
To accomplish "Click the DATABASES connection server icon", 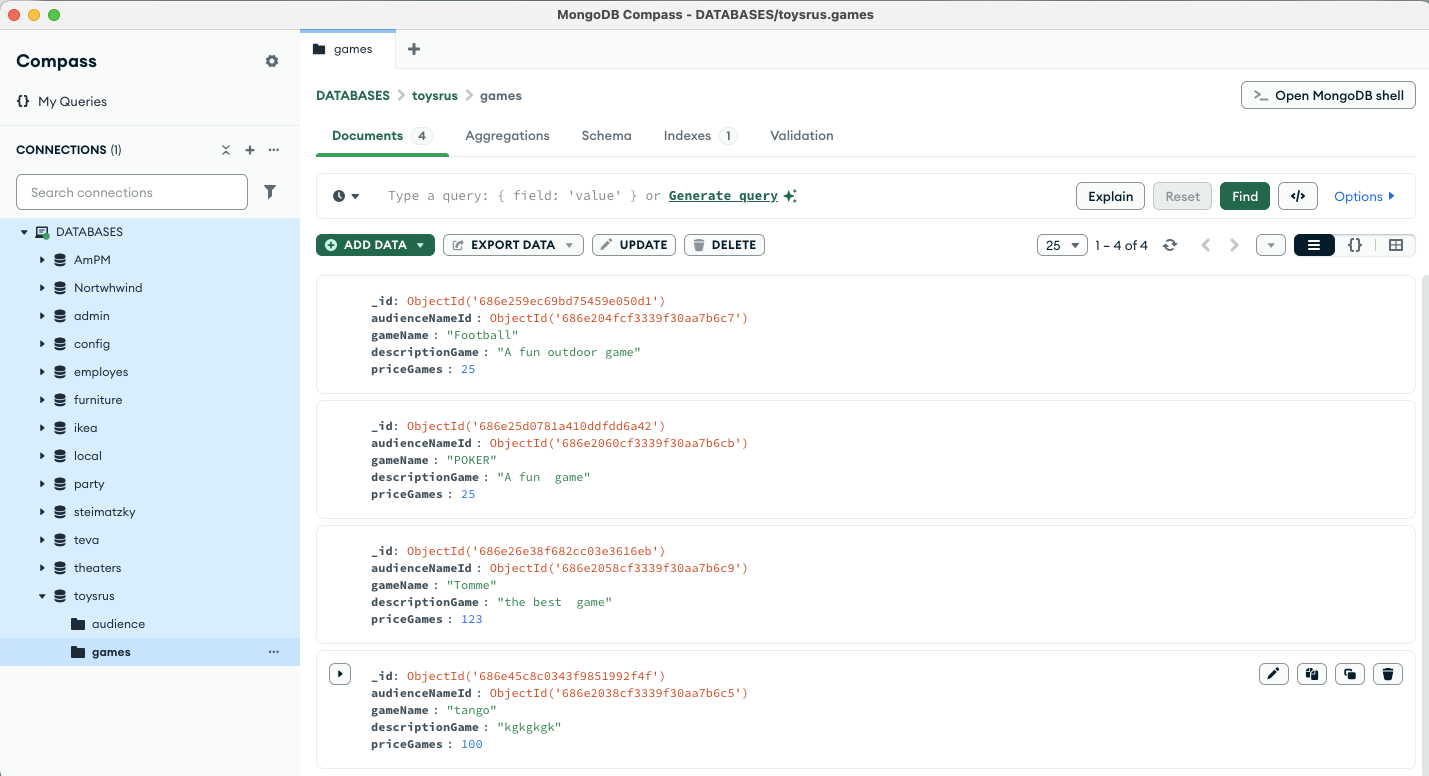I will pos(42,232).
